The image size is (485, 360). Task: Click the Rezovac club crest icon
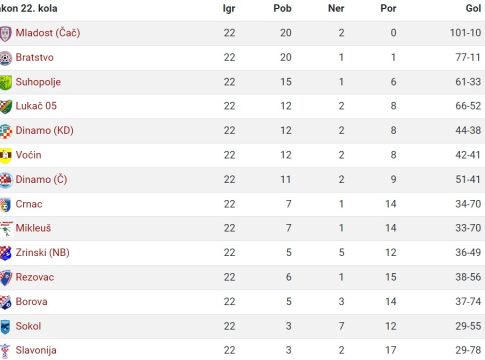(5, 278)
